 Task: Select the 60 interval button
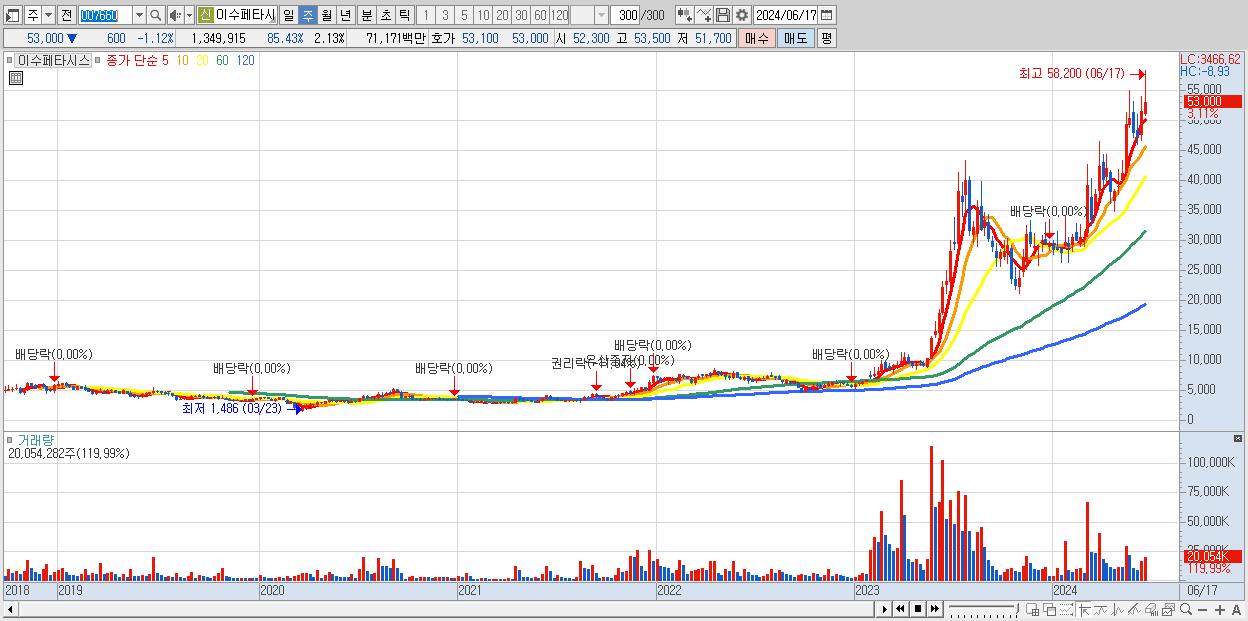point(540,15)
